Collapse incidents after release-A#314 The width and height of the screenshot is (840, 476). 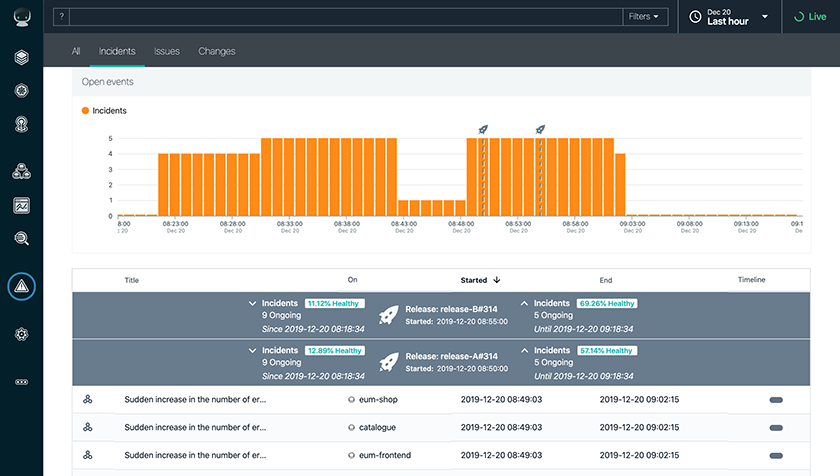[524, 351]
